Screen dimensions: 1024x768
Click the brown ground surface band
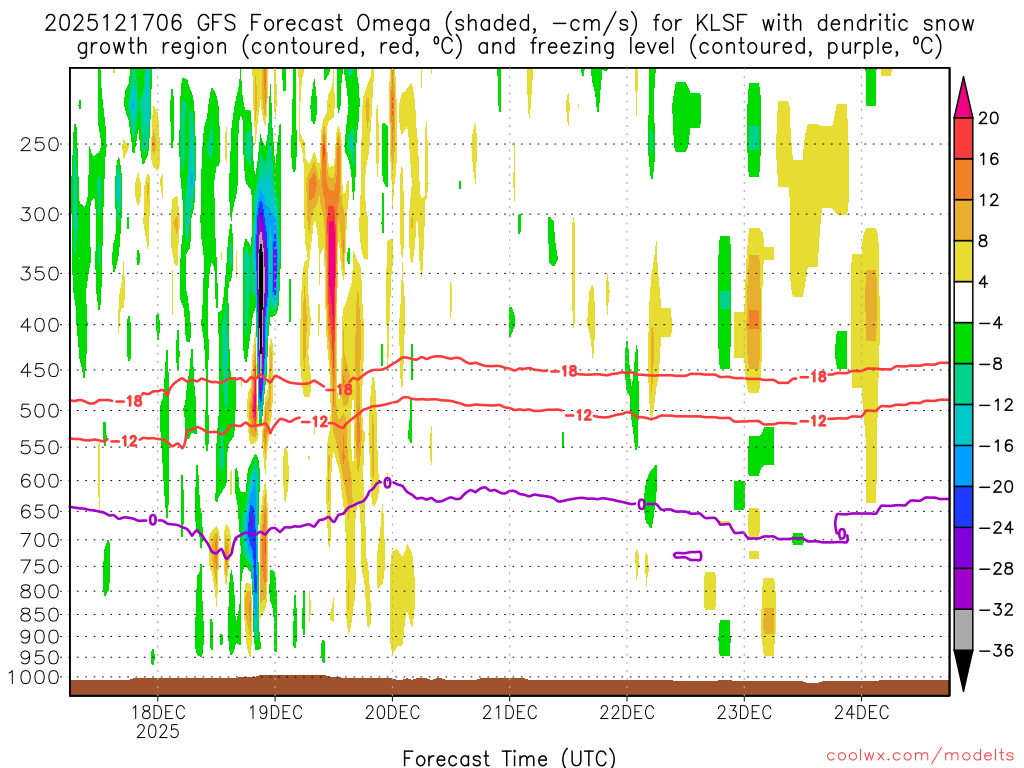[509, 686]
